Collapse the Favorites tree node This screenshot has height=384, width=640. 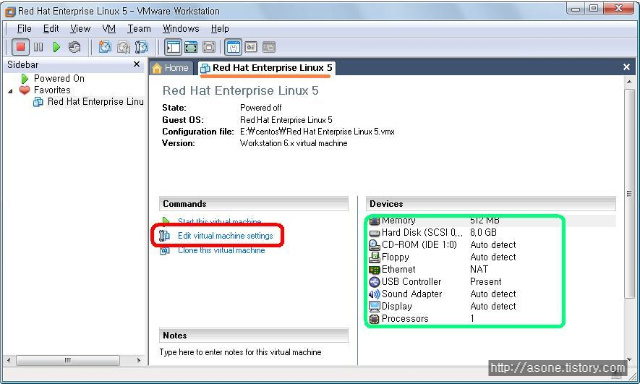(x=10, y=91)
